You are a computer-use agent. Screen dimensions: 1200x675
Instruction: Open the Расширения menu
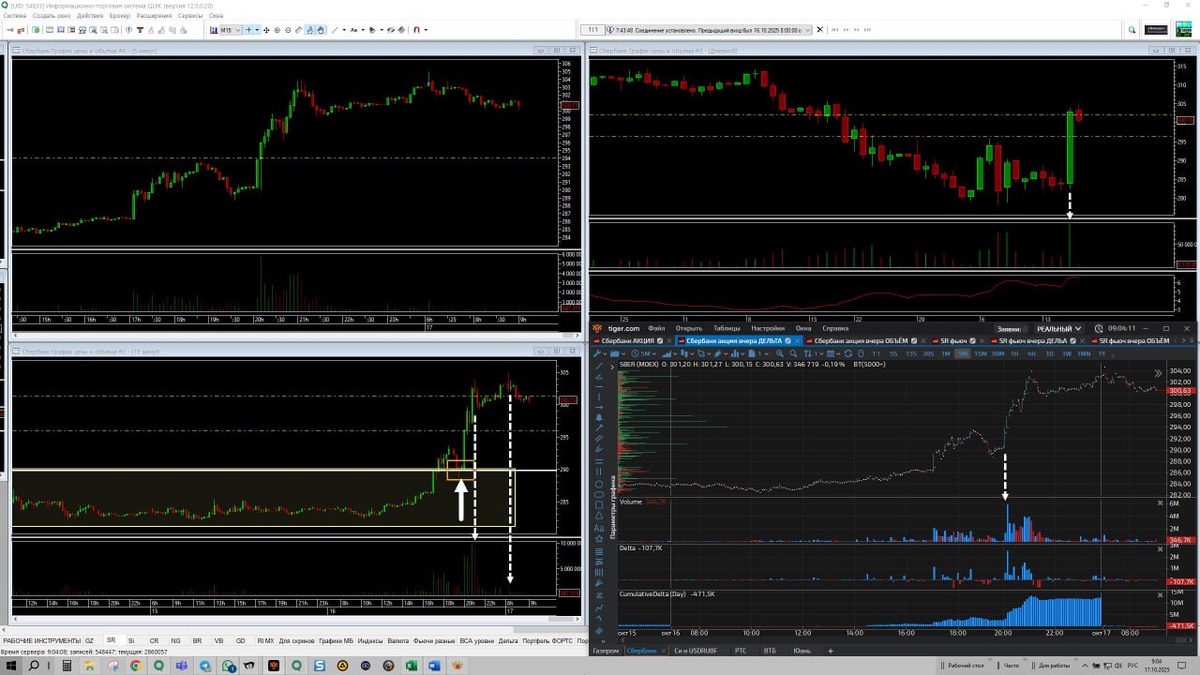tap(154, 15)
